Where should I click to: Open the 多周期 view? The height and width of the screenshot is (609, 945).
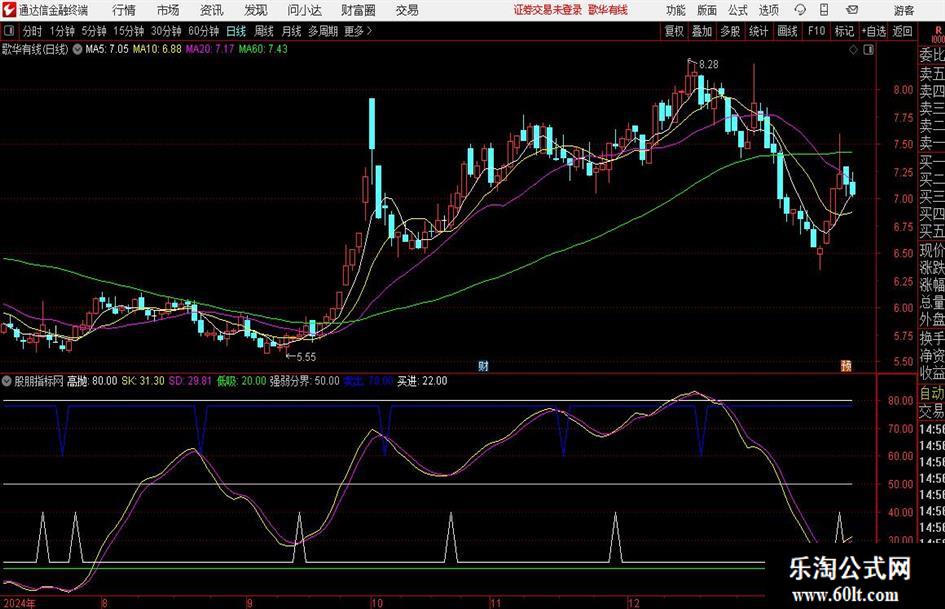click(323, 31)
